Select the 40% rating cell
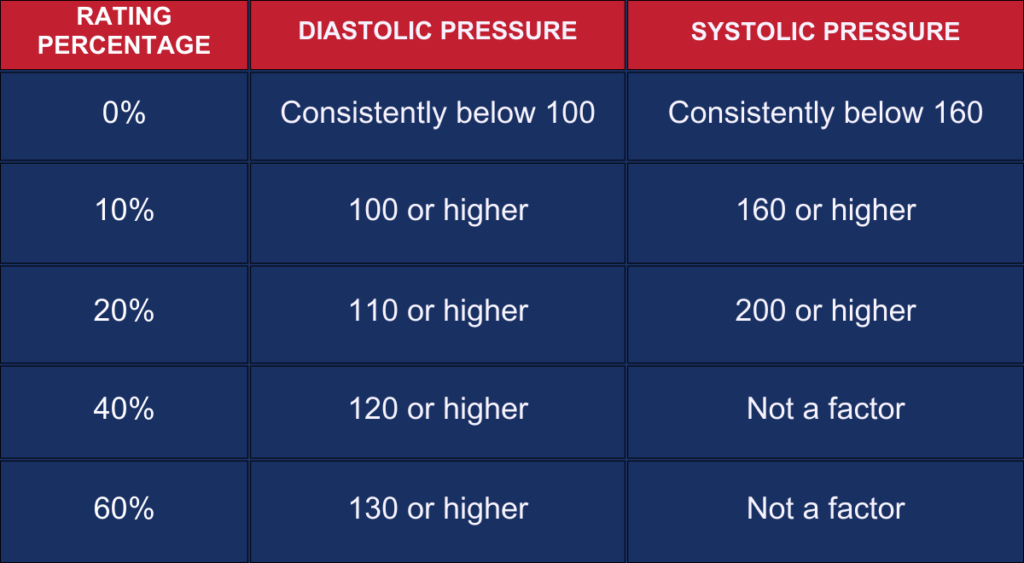Image resolution: width=1024 pixels, height=563 pixels. (124, 409)
